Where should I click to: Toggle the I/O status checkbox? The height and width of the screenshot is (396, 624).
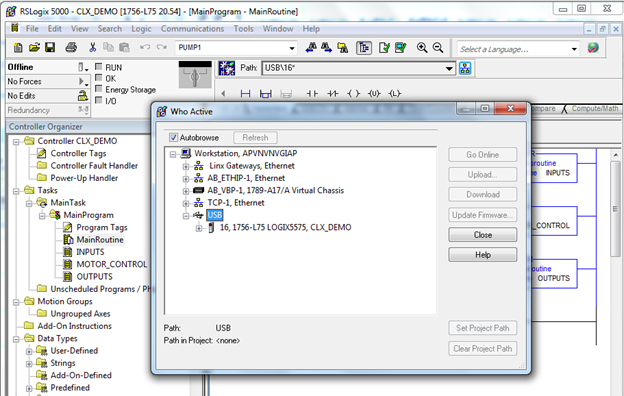point(99,100)
